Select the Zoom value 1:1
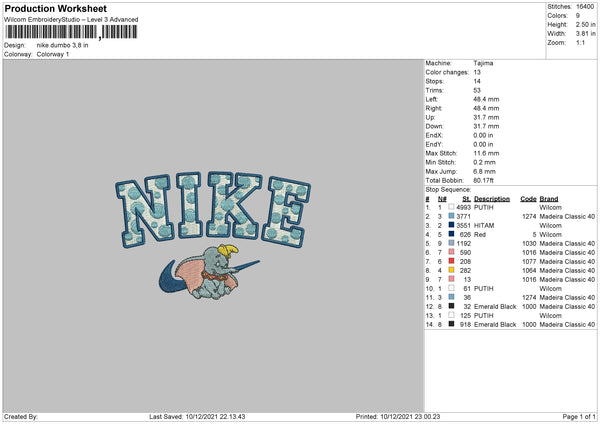 coord(580,42)
